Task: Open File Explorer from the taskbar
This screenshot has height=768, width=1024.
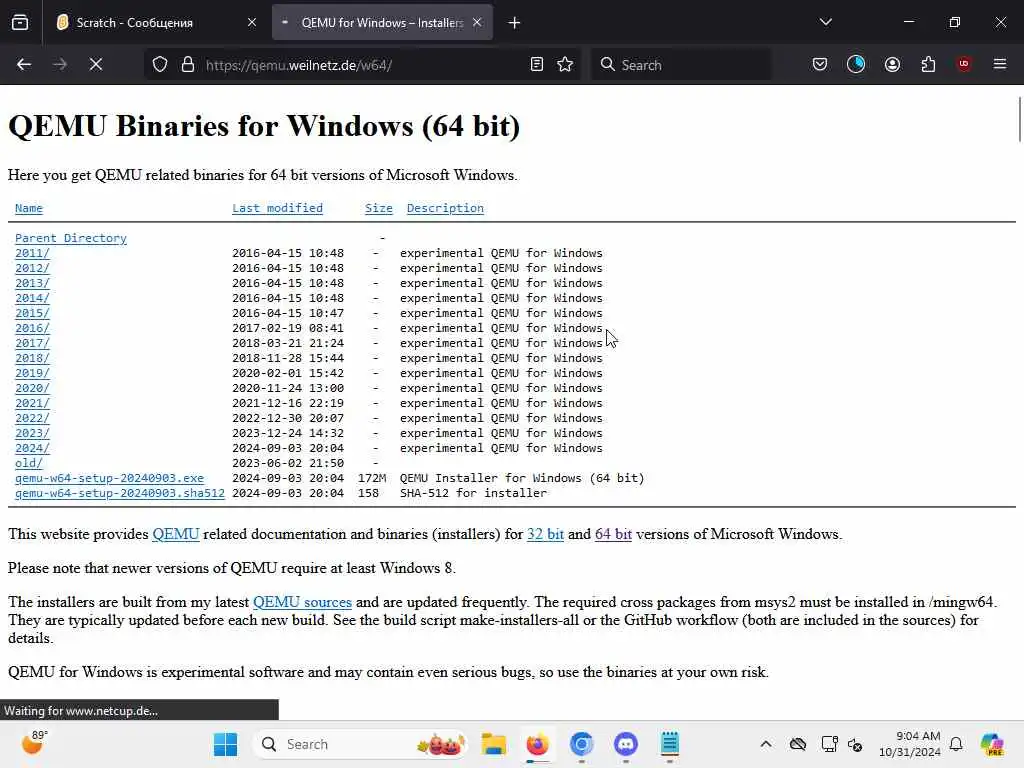Action: (494, 744)
